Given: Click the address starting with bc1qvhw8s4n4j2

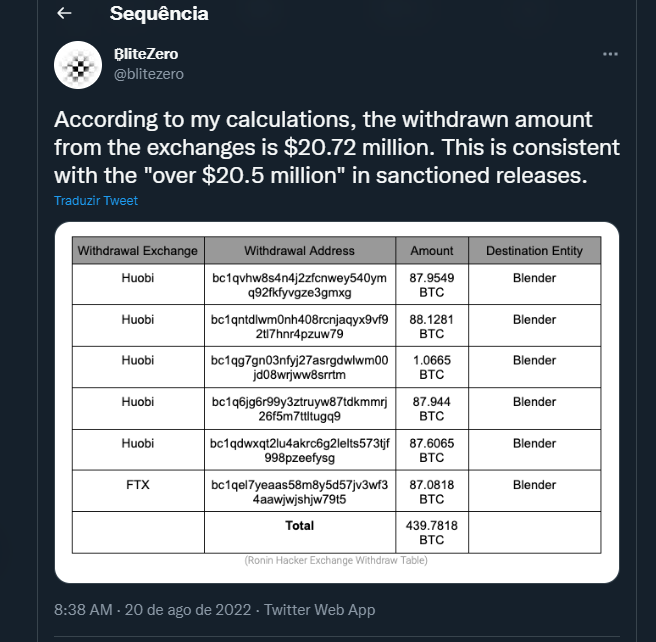Looking at the screenshot, I should 299,285.
